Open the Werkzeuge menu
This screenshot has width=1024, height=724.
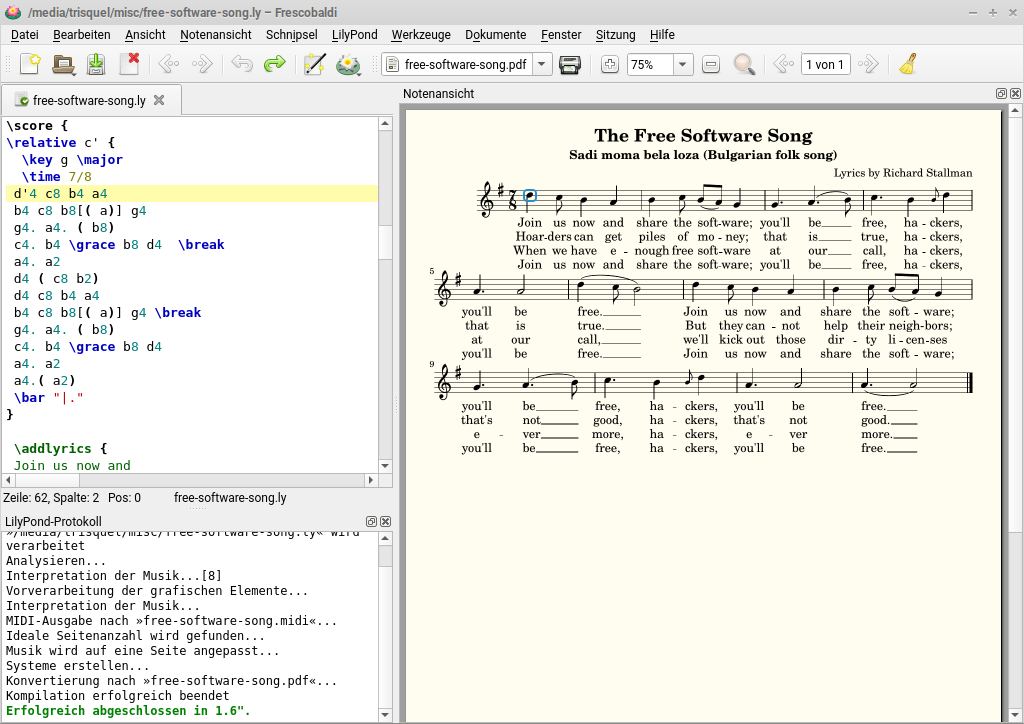[421, 35]
